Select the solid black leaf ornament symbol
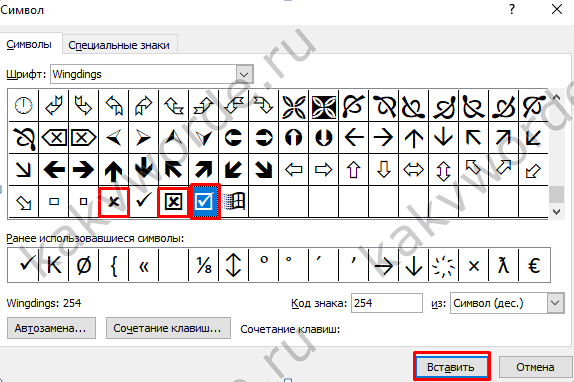Viewport: 574px width, 382px height. (x=324, y=106)
